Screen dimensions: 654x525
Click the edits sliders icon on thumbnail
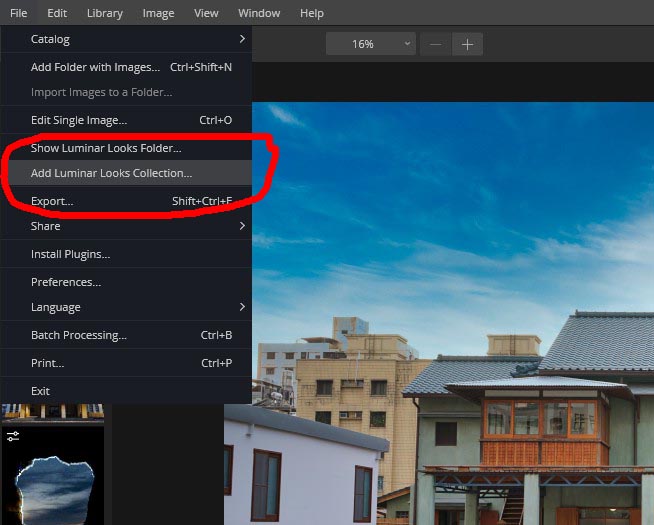point(12,436)
